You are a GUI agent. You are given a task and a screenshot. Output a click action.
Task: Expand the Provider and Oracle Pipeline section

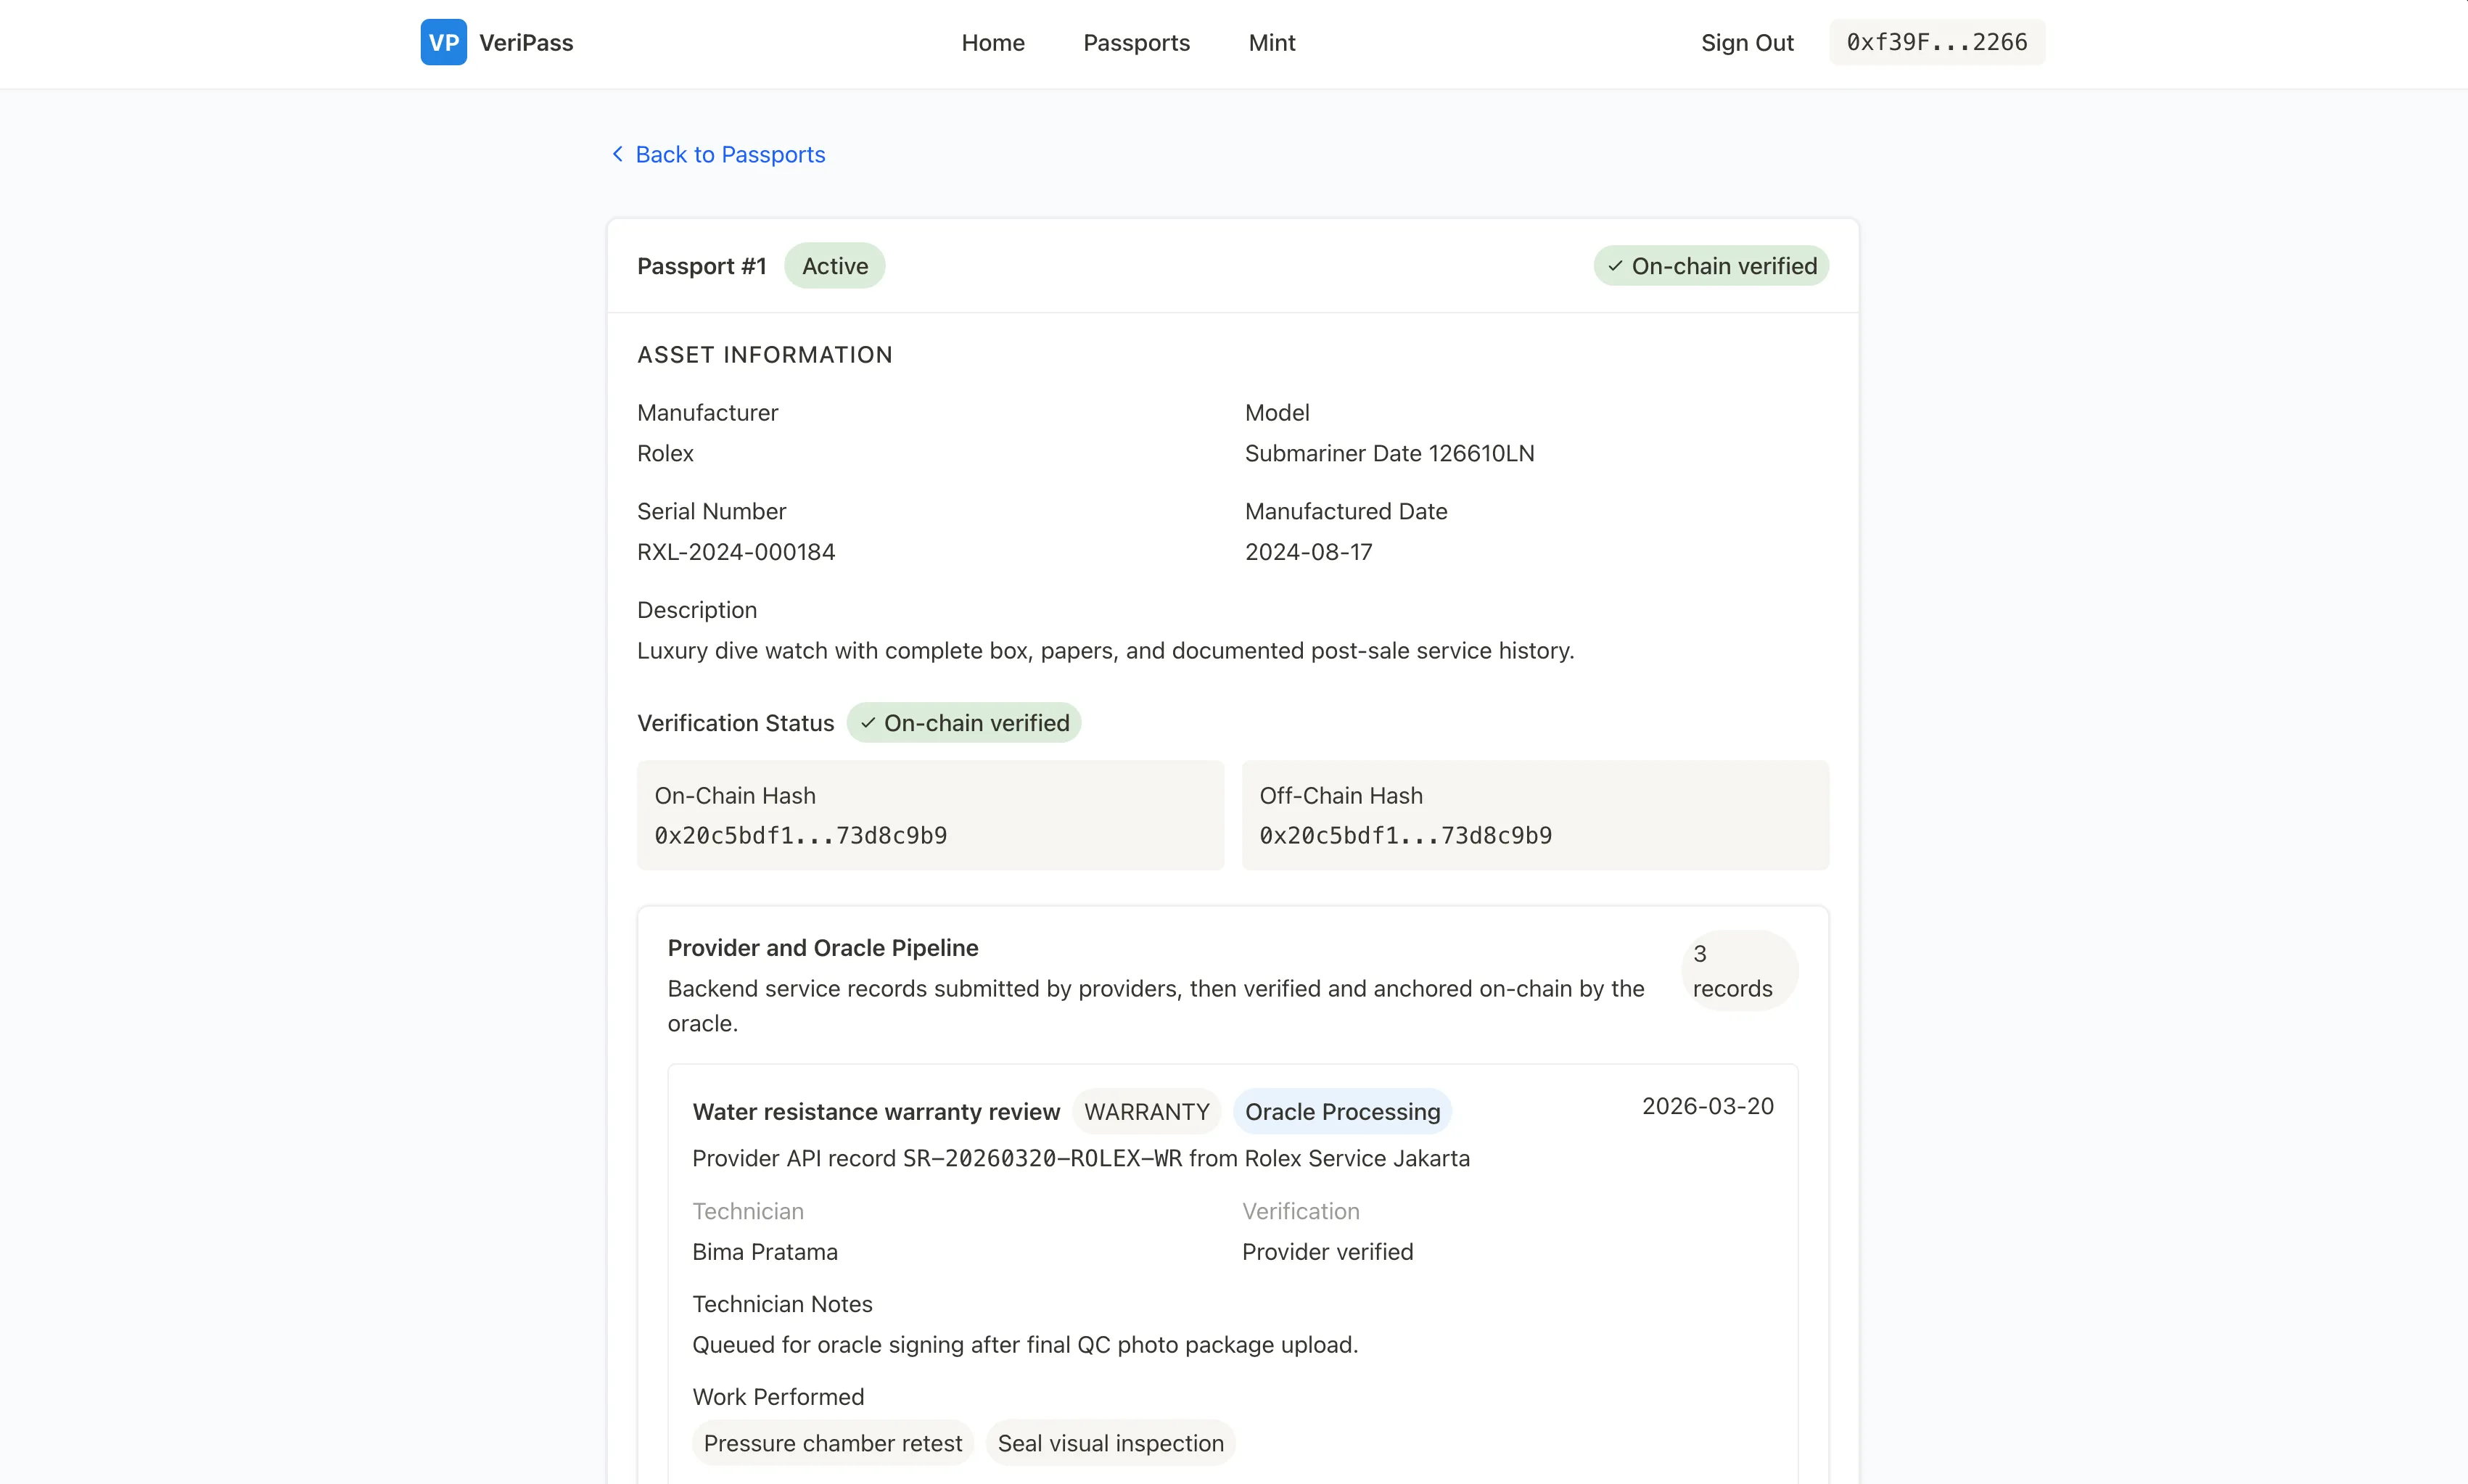pyautogui.click(x=822, y=947)
